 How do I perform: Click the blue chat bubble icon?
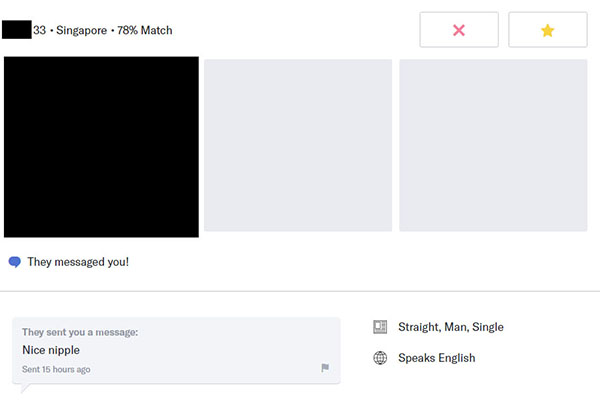pos(15,262)
